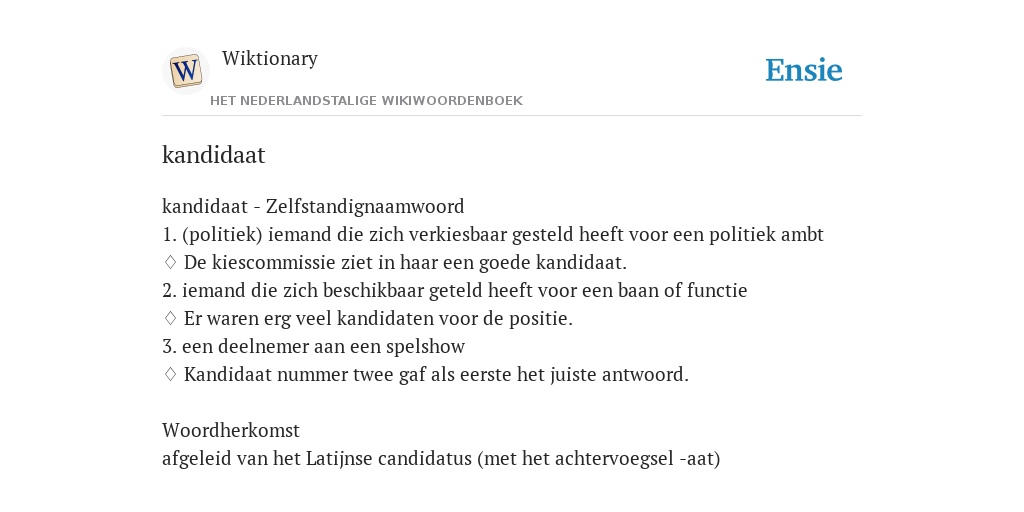The height and width of the screenshot is (512, 1024).
Task: Click definition three about a spelshow deelnemer
Action: point(313,347)
